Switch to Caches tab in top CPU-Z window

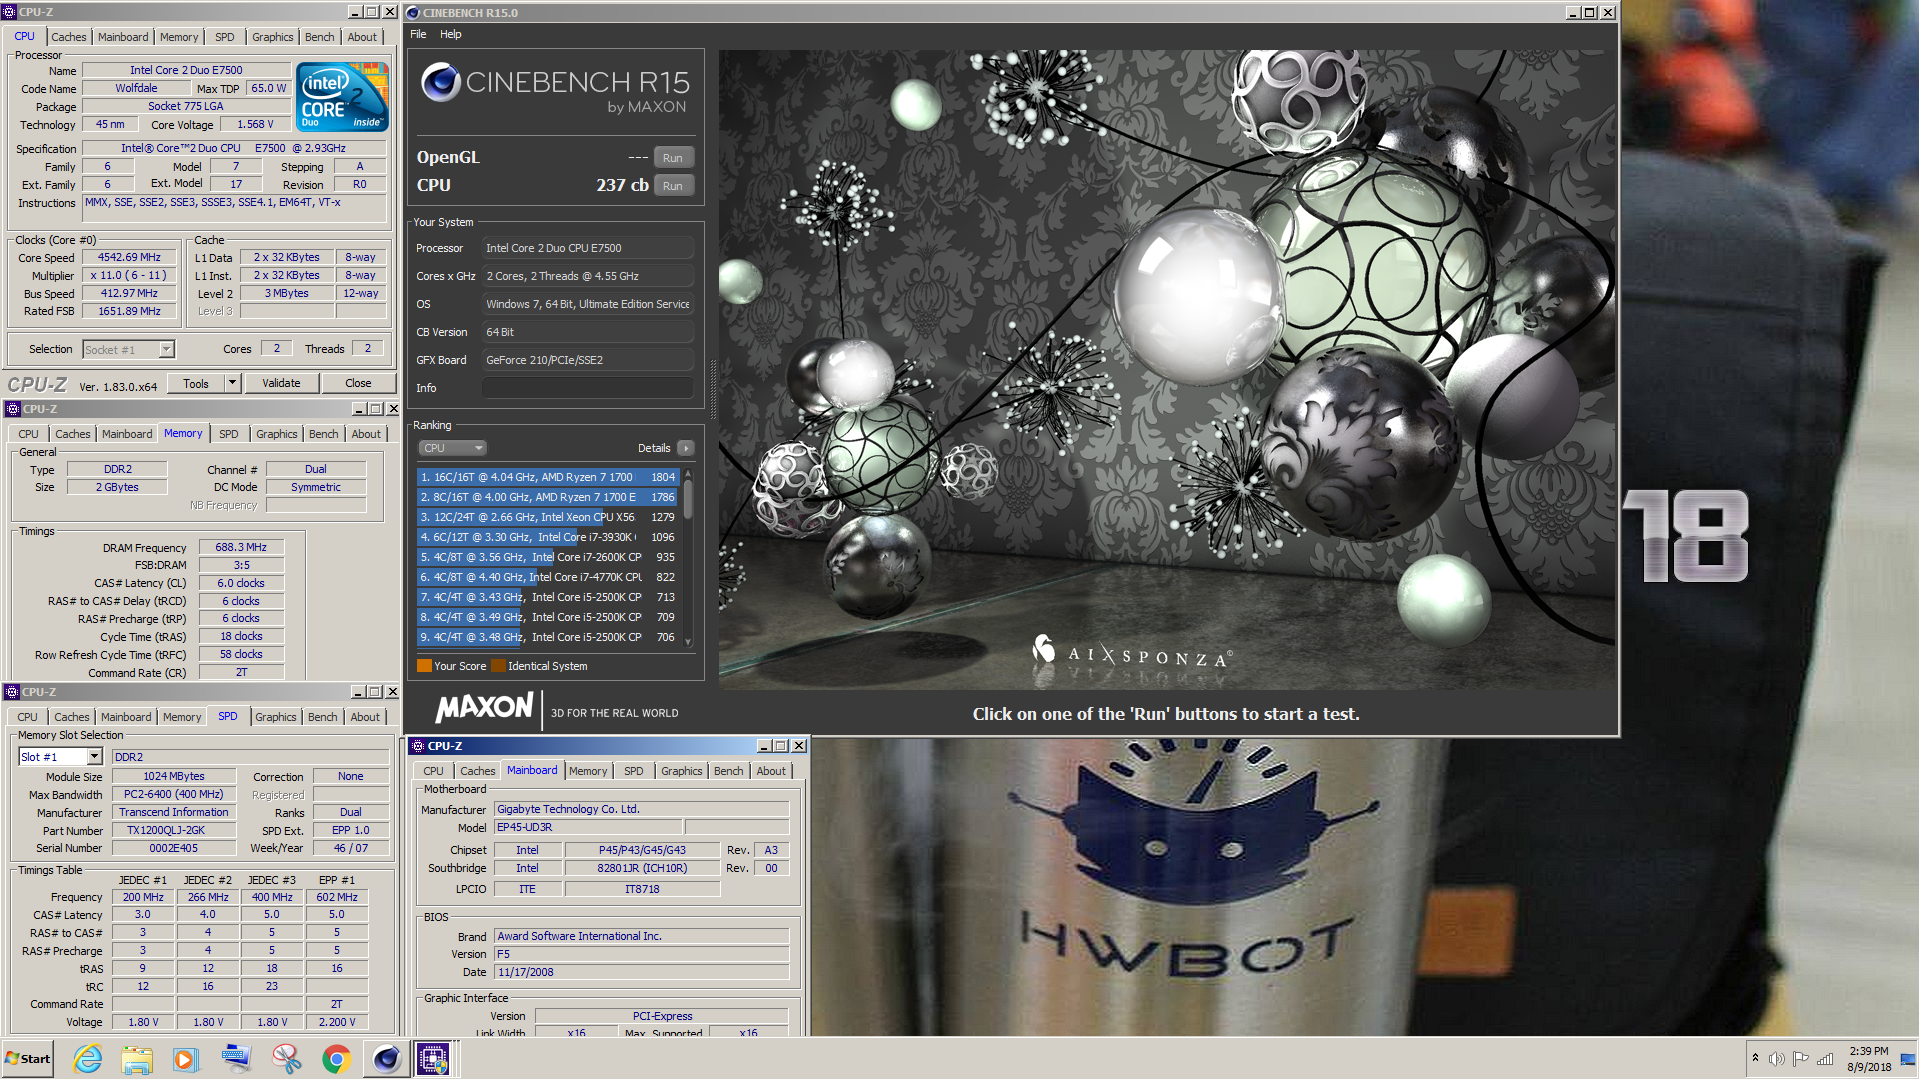[x=69, y=37]
